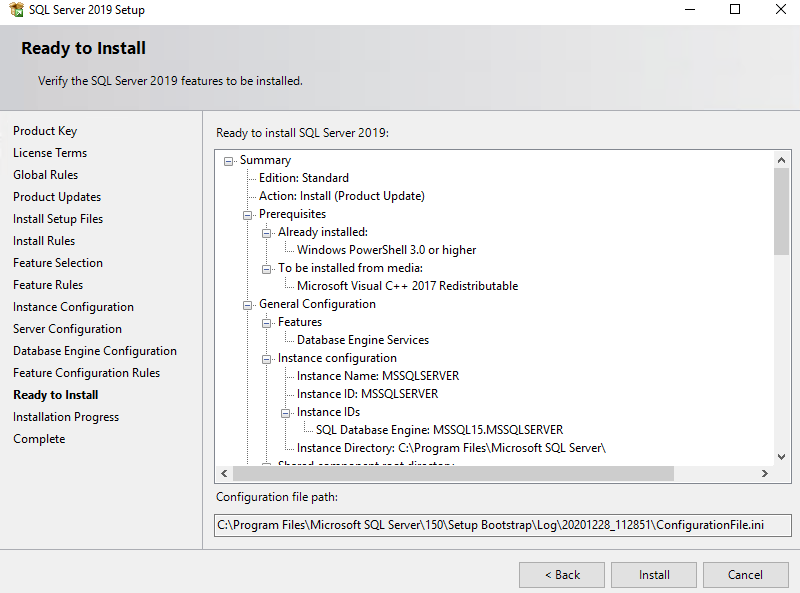Select 'Instance Name: MSSQLSERVER' row
This screenshot has height=593, width=800.
(x=378, y=376)
